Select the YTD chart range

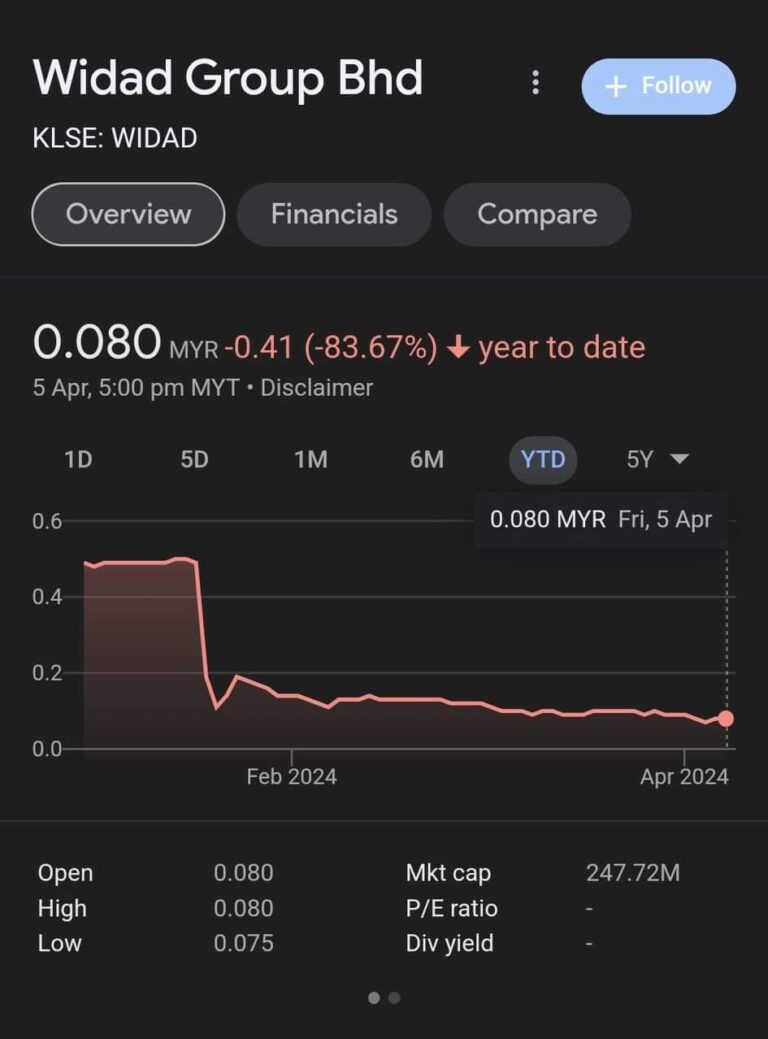[x=543, y=460]
